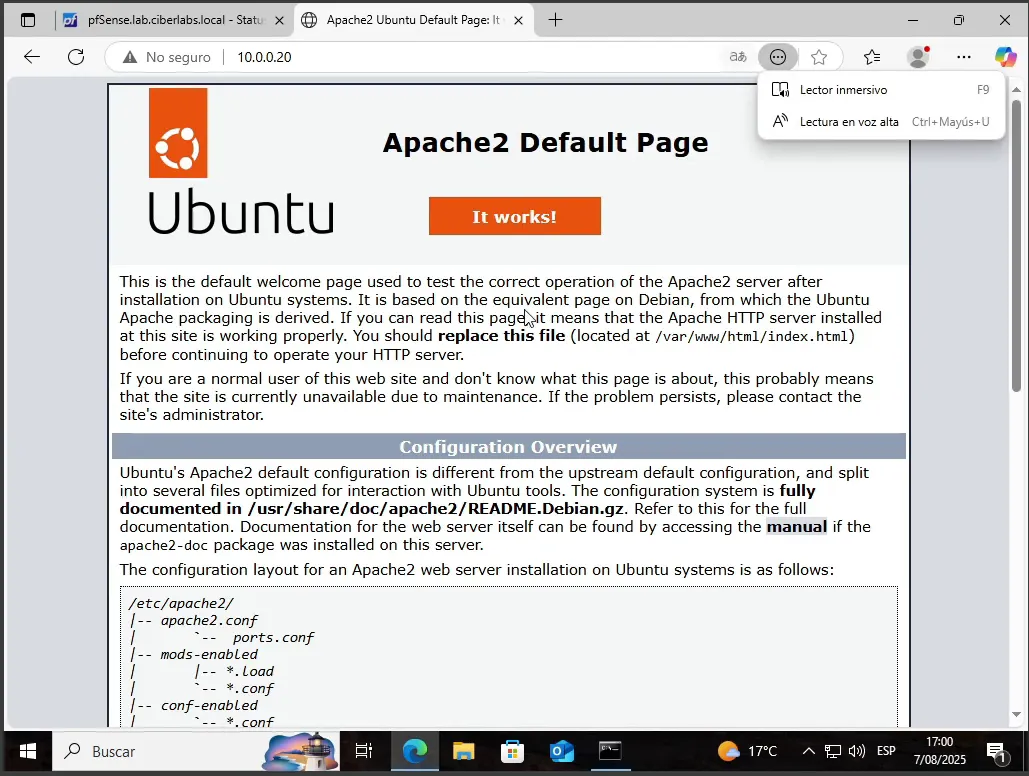
Task: Open Task View from the taskbar
Action: [364, 751]
